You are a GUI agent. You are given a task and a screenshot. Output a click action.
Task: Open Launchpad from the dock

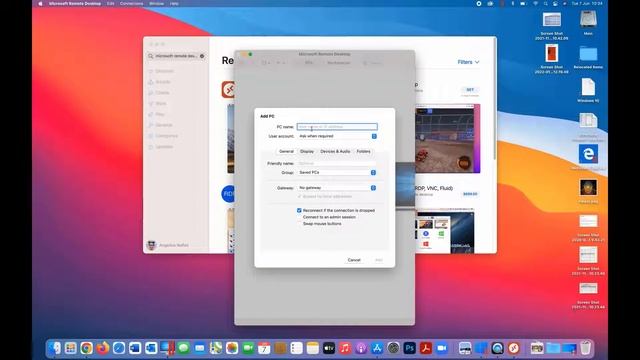click(70, 348)
